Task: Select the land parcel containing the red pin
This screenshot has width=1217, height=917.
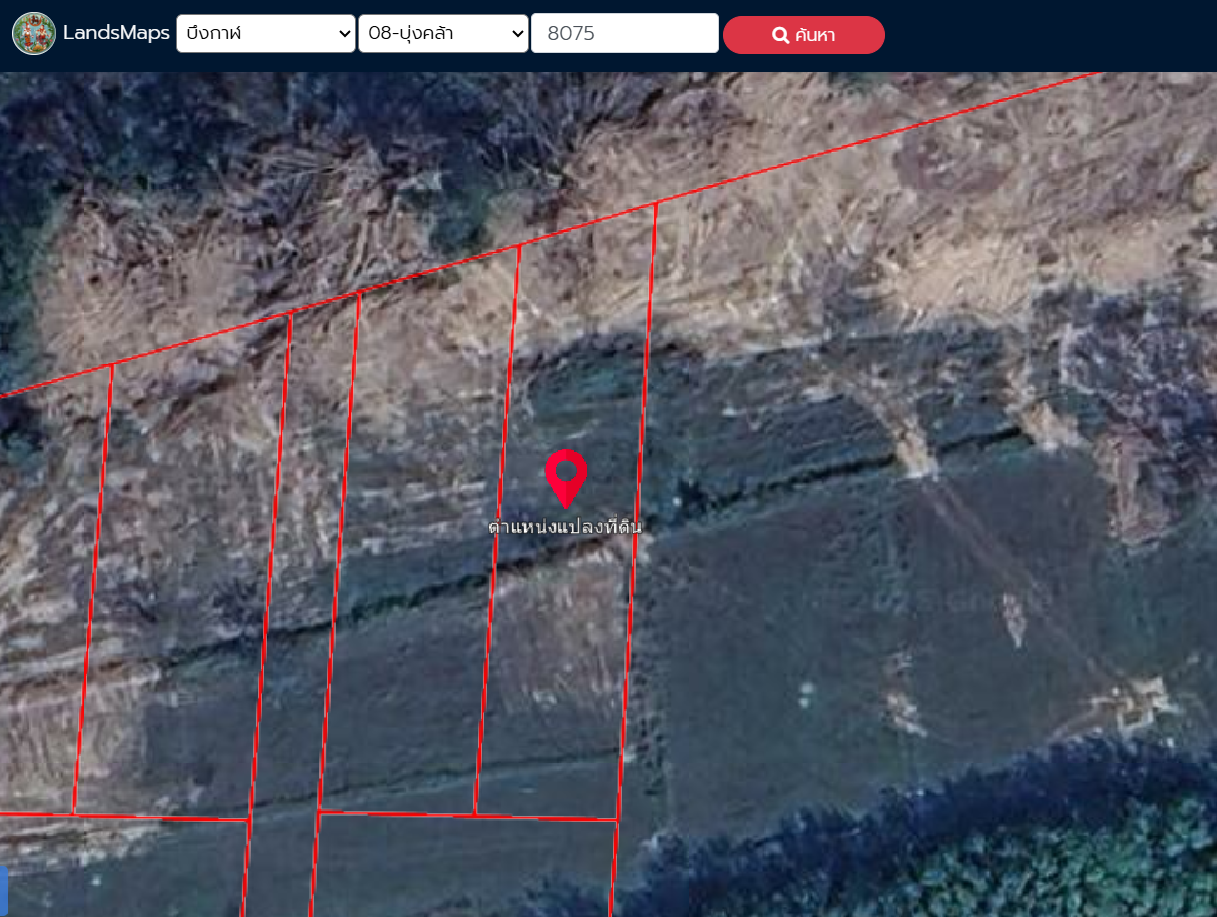Action: pyautogui.click(x=565, y=640)
